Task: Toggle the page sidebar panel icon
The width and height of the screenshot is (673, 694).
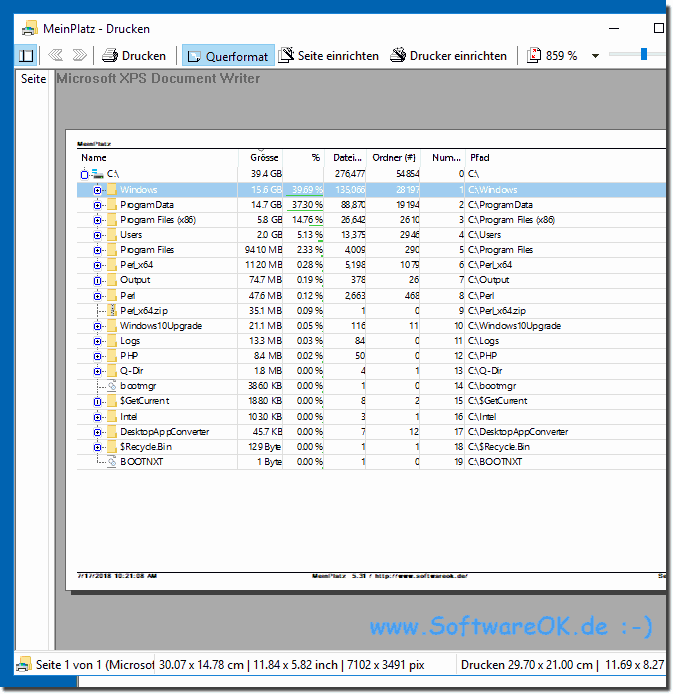Action: [x=26, y=55]
